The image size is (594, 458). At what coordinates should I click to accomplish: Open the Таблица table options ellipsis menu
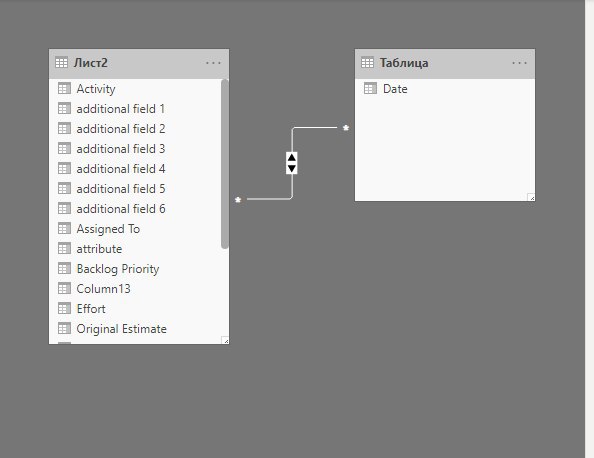tap(519, 63)
